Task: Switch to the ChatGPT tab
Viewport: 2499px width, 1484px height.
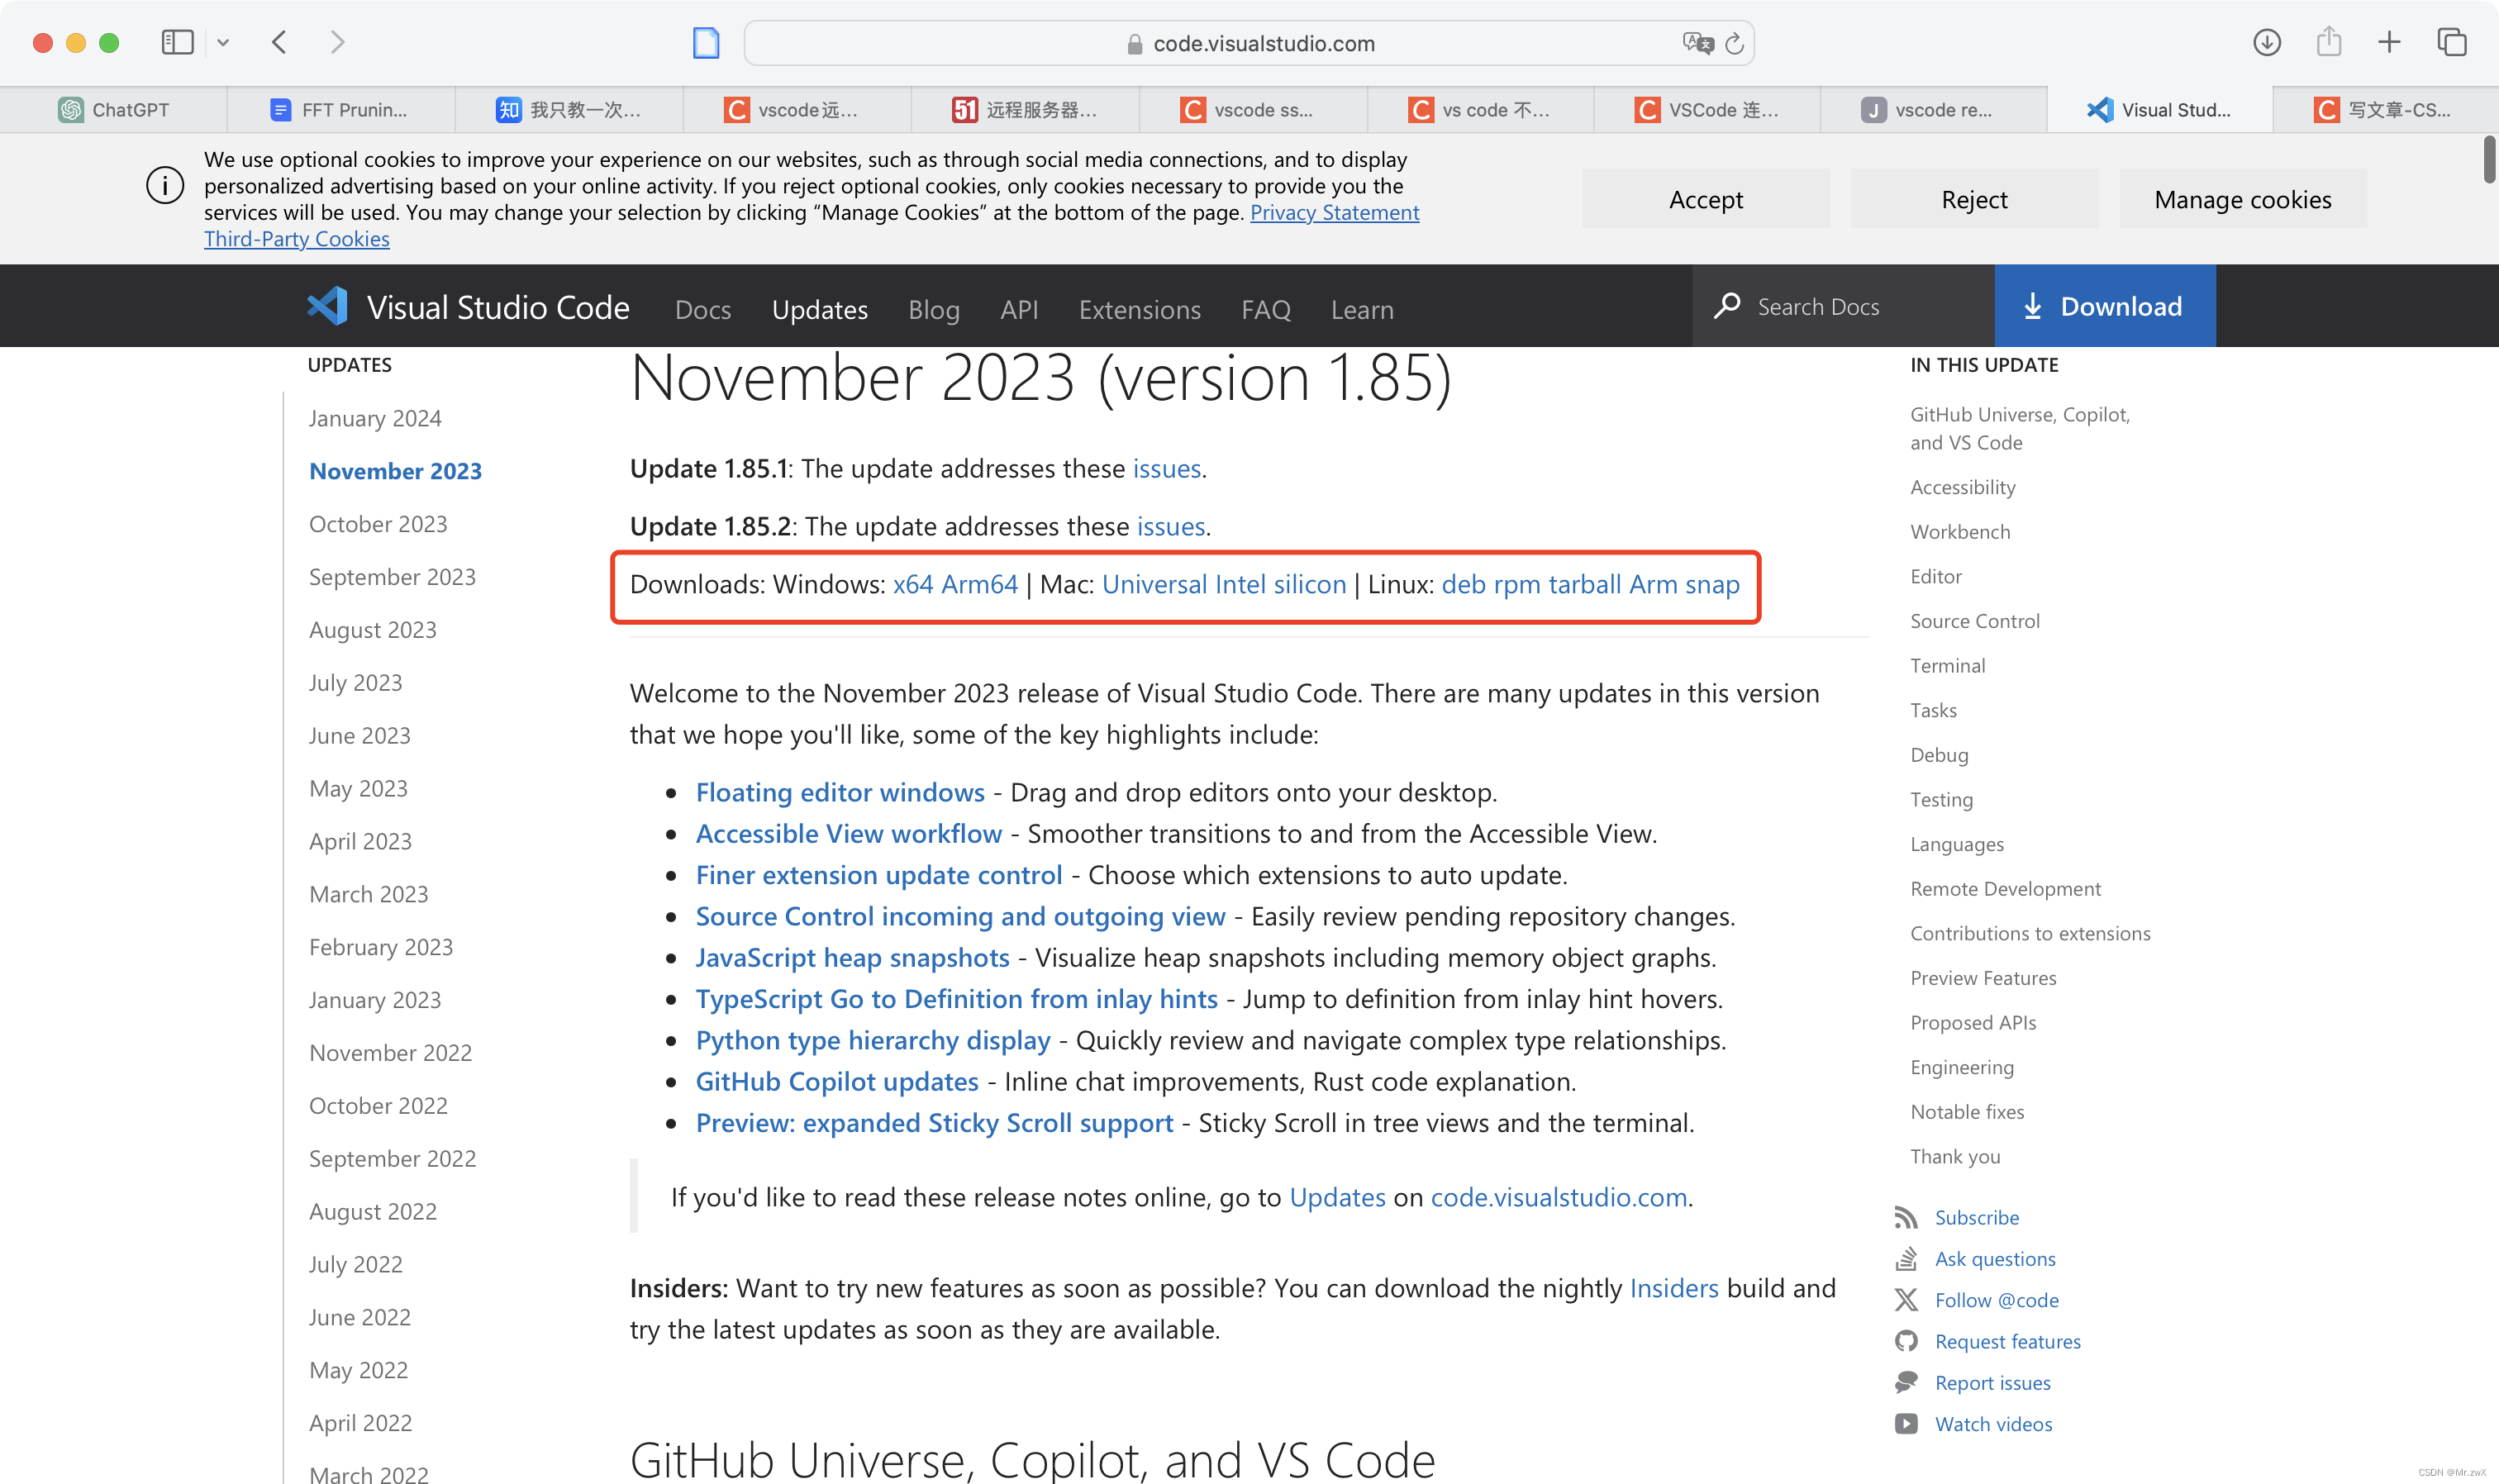Action: pos(114,110)
